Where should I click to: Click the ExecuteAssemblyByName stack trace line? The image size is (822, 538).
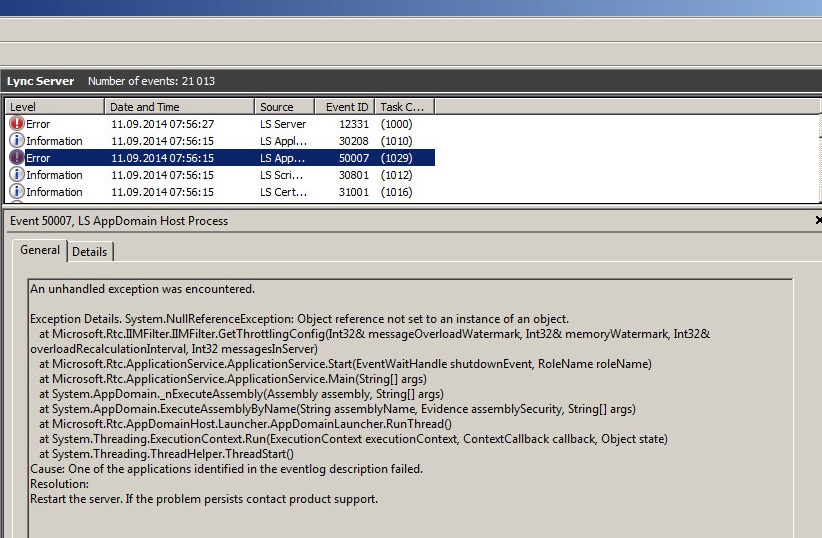click(x=337, y=409)
